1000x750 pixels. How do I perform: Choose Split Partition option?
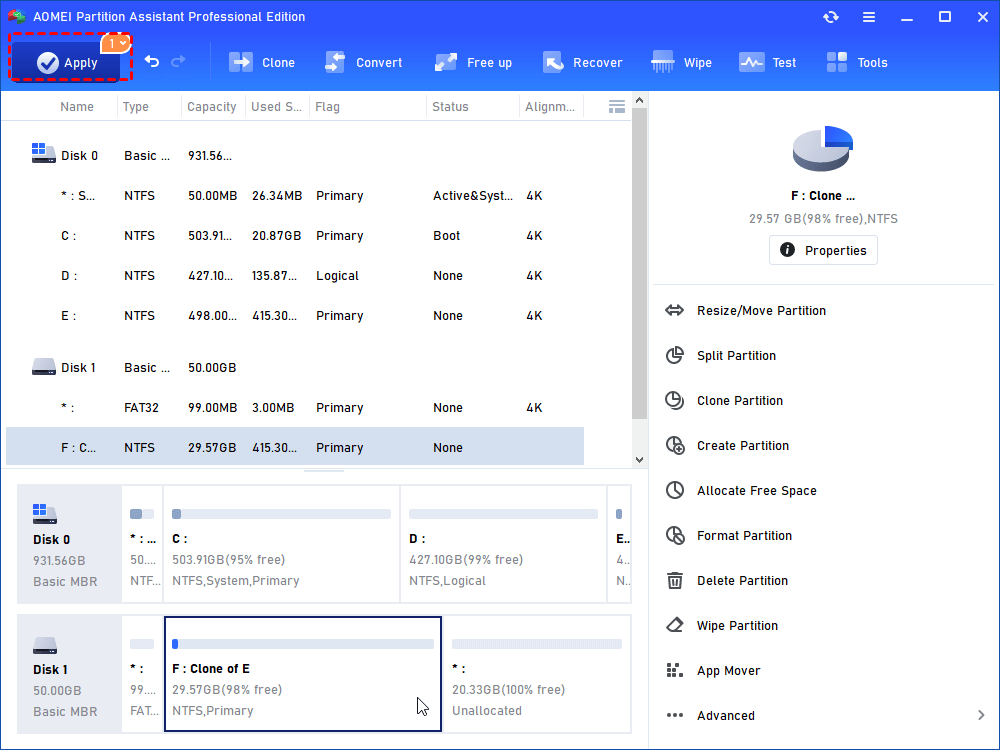pos(736,355)
